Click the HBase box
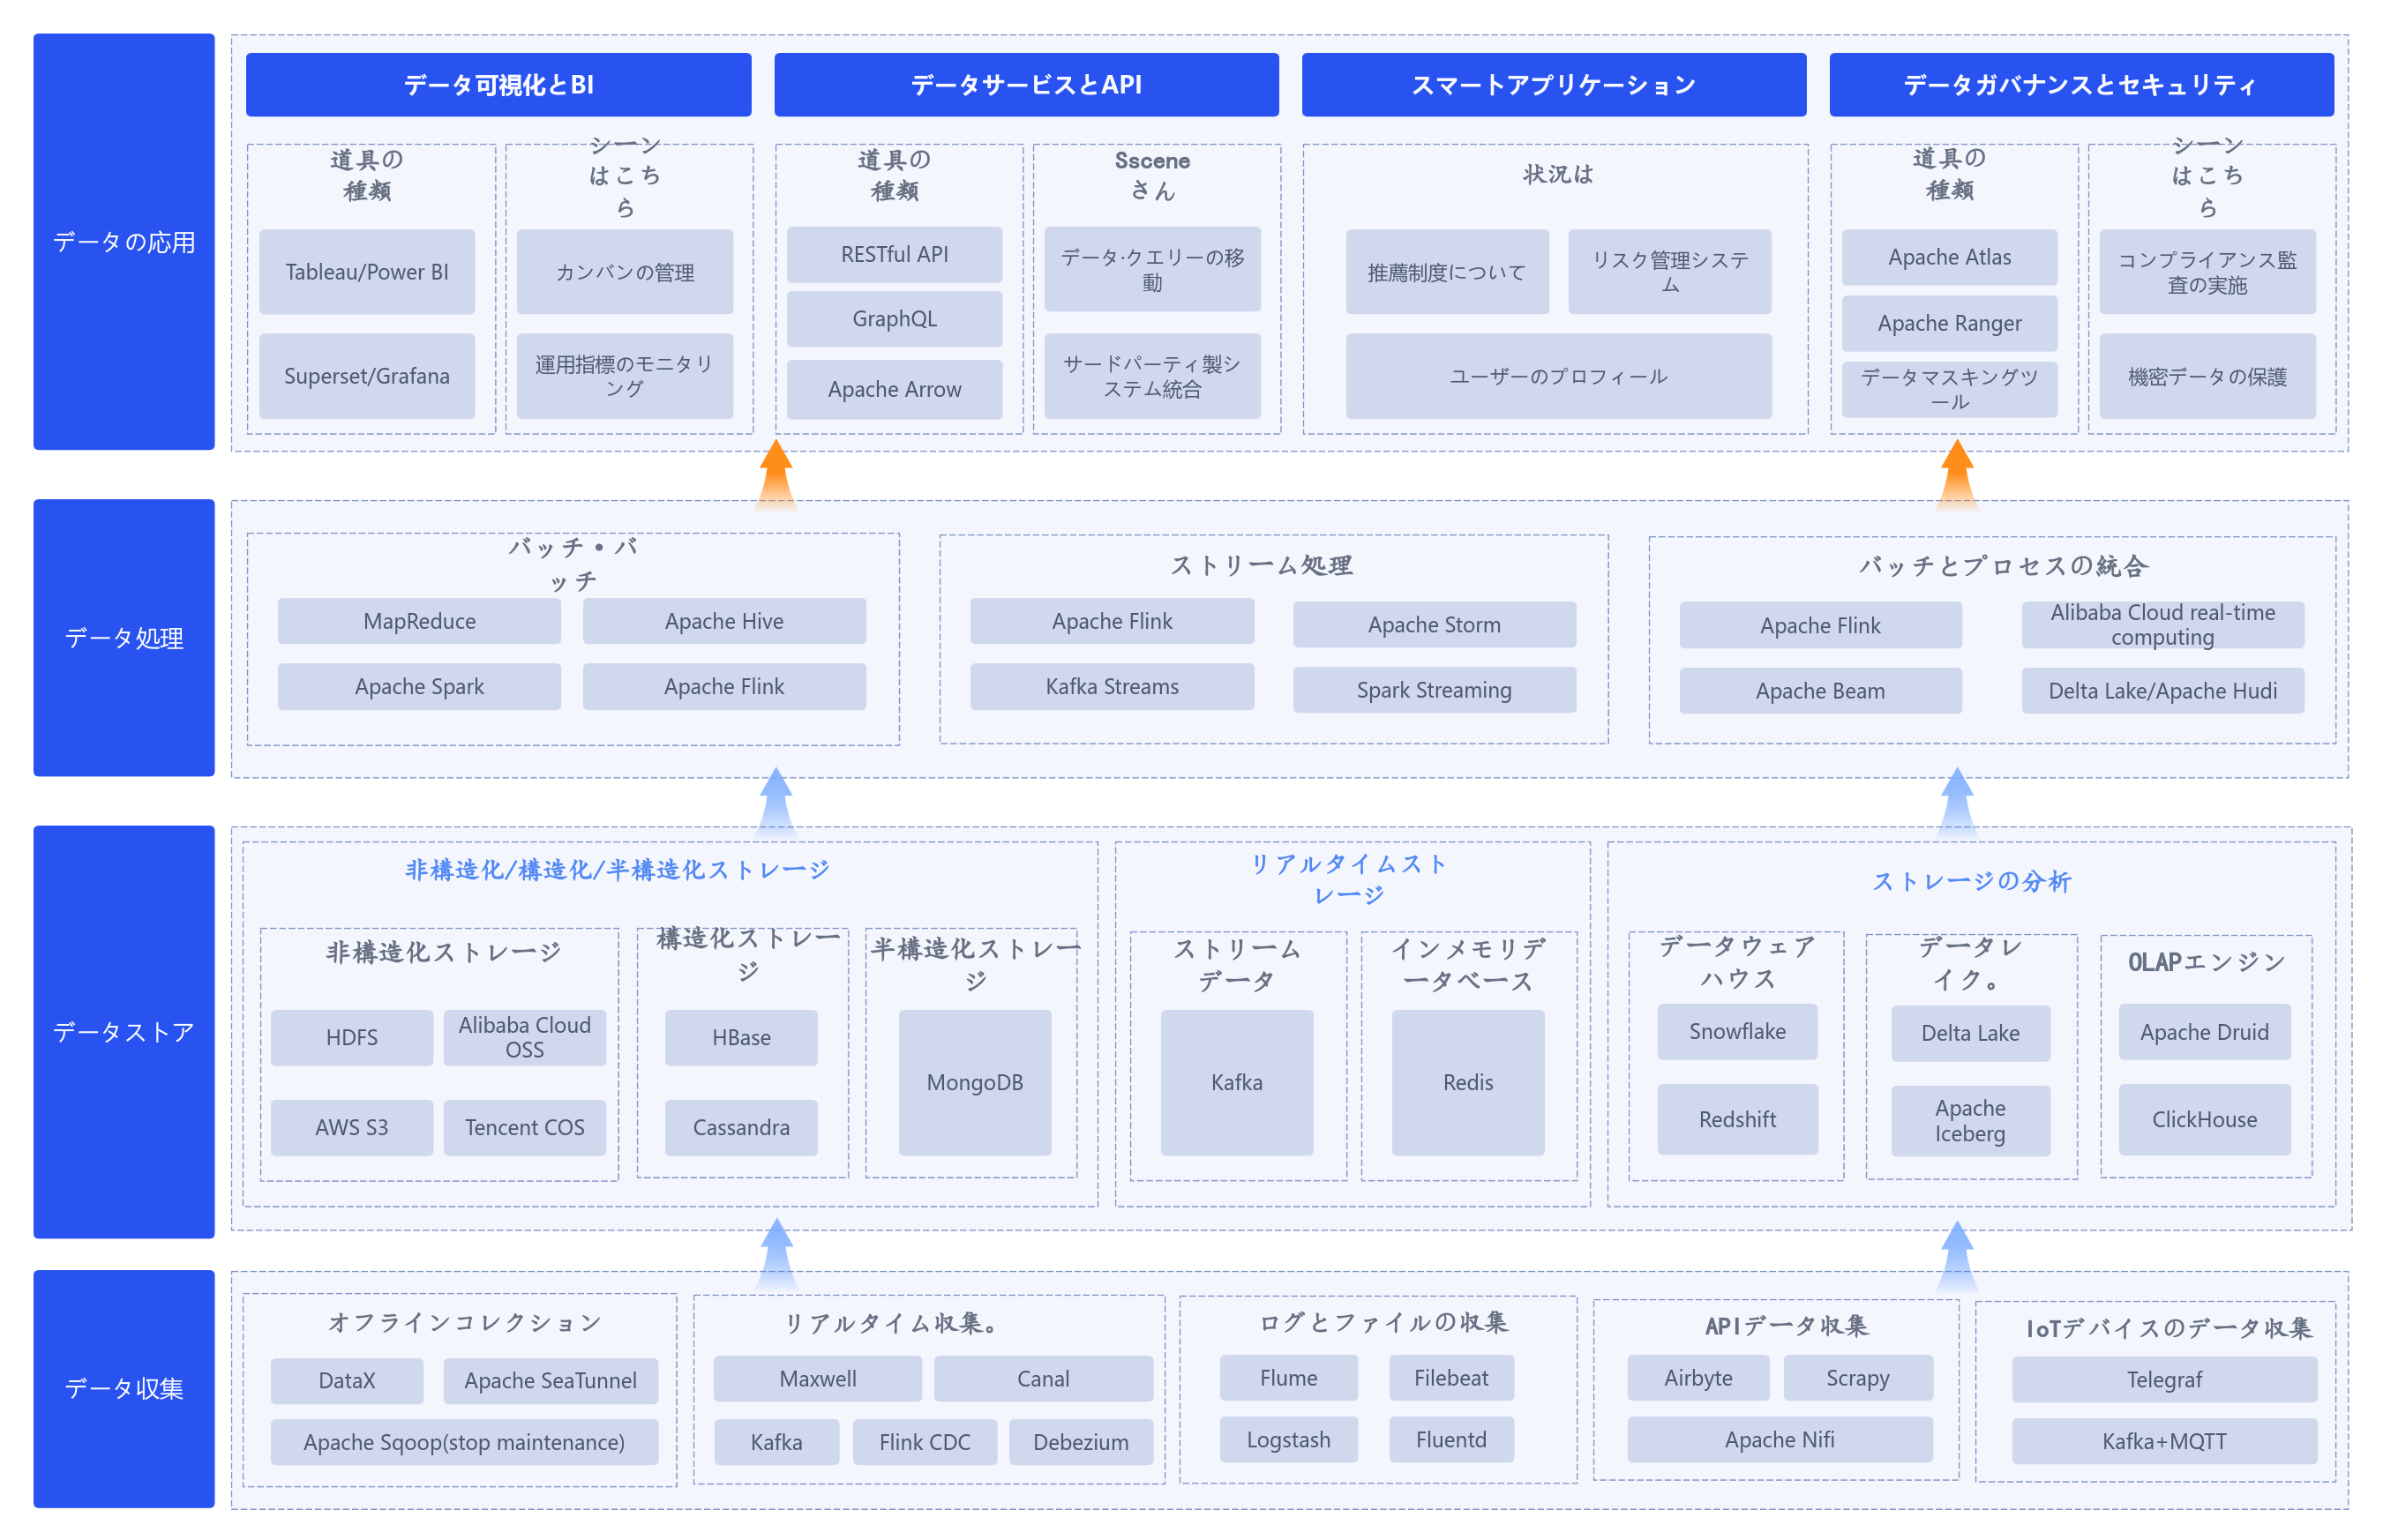The height and width of the screenshot is (1540, 2383). coord(741,1038)
